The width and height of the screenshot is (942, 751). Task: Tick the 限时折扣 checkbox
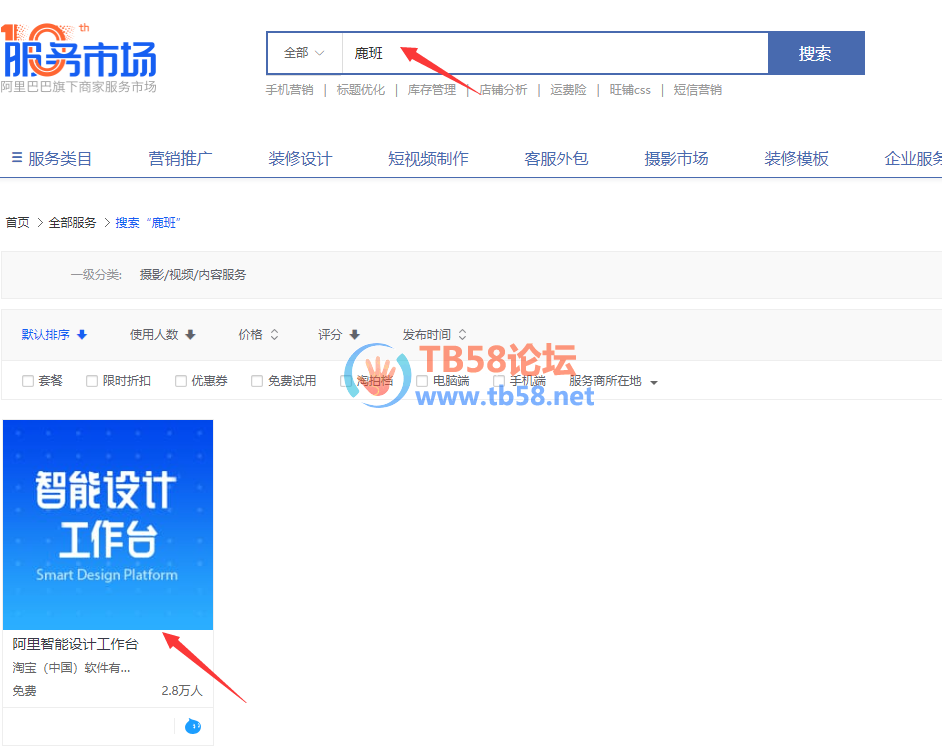point(93,381)
